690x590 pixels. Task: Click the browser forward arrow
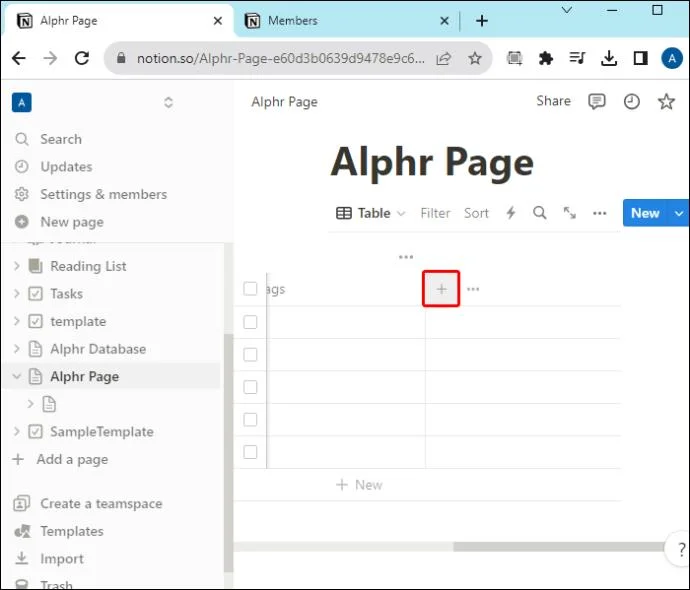tap(51, 58)
